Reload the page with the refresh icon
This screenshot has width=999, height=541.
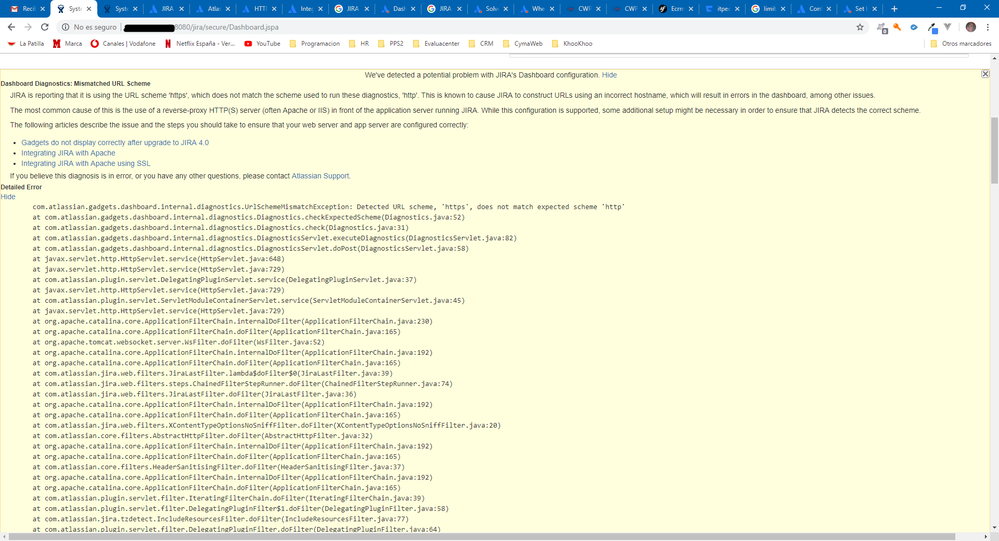(x=45, y=27)
